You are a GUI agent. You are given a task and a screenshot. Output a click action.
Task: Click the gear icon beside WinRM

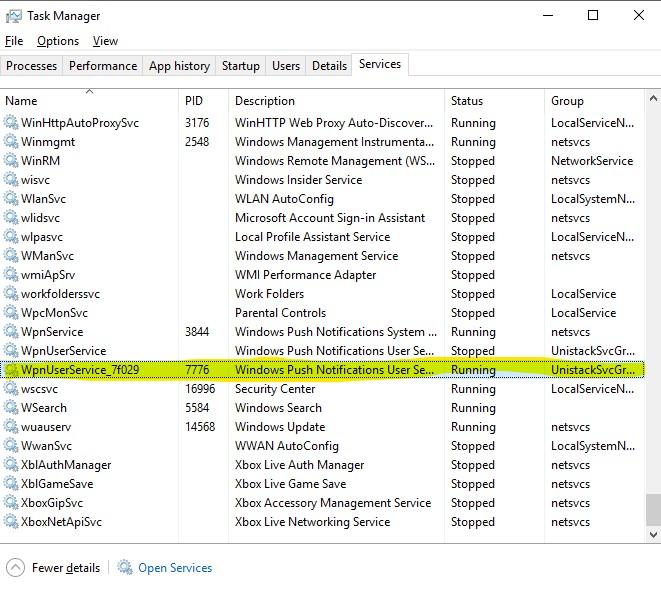[x=11, y=161]
